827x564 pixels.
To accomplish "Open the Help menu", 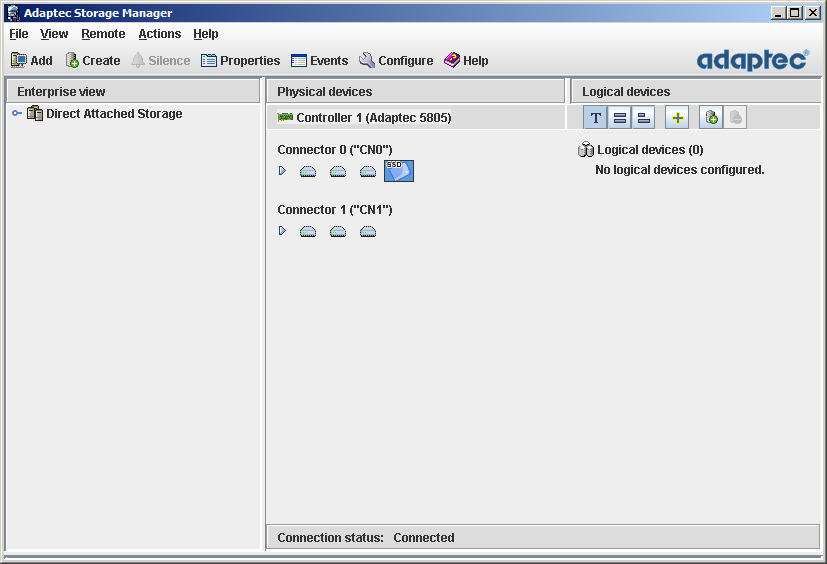I will pyautogui.click(x=206, y=34).
